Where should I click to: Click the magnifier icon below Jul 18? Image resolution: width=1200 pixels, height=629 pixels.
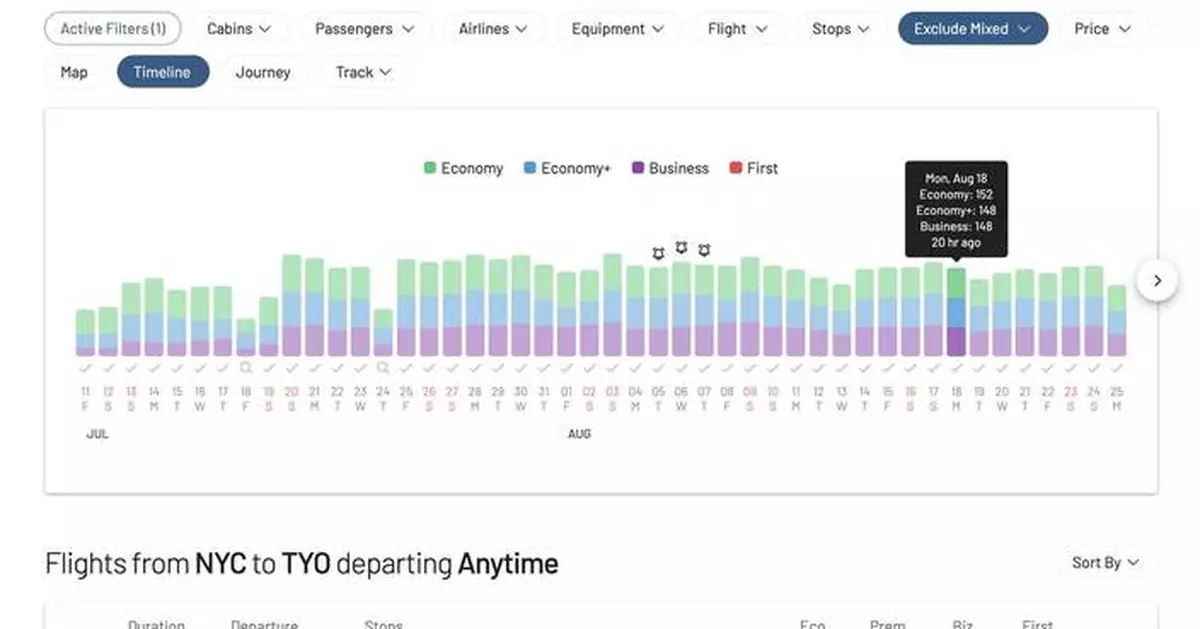(x=246, y=368)
